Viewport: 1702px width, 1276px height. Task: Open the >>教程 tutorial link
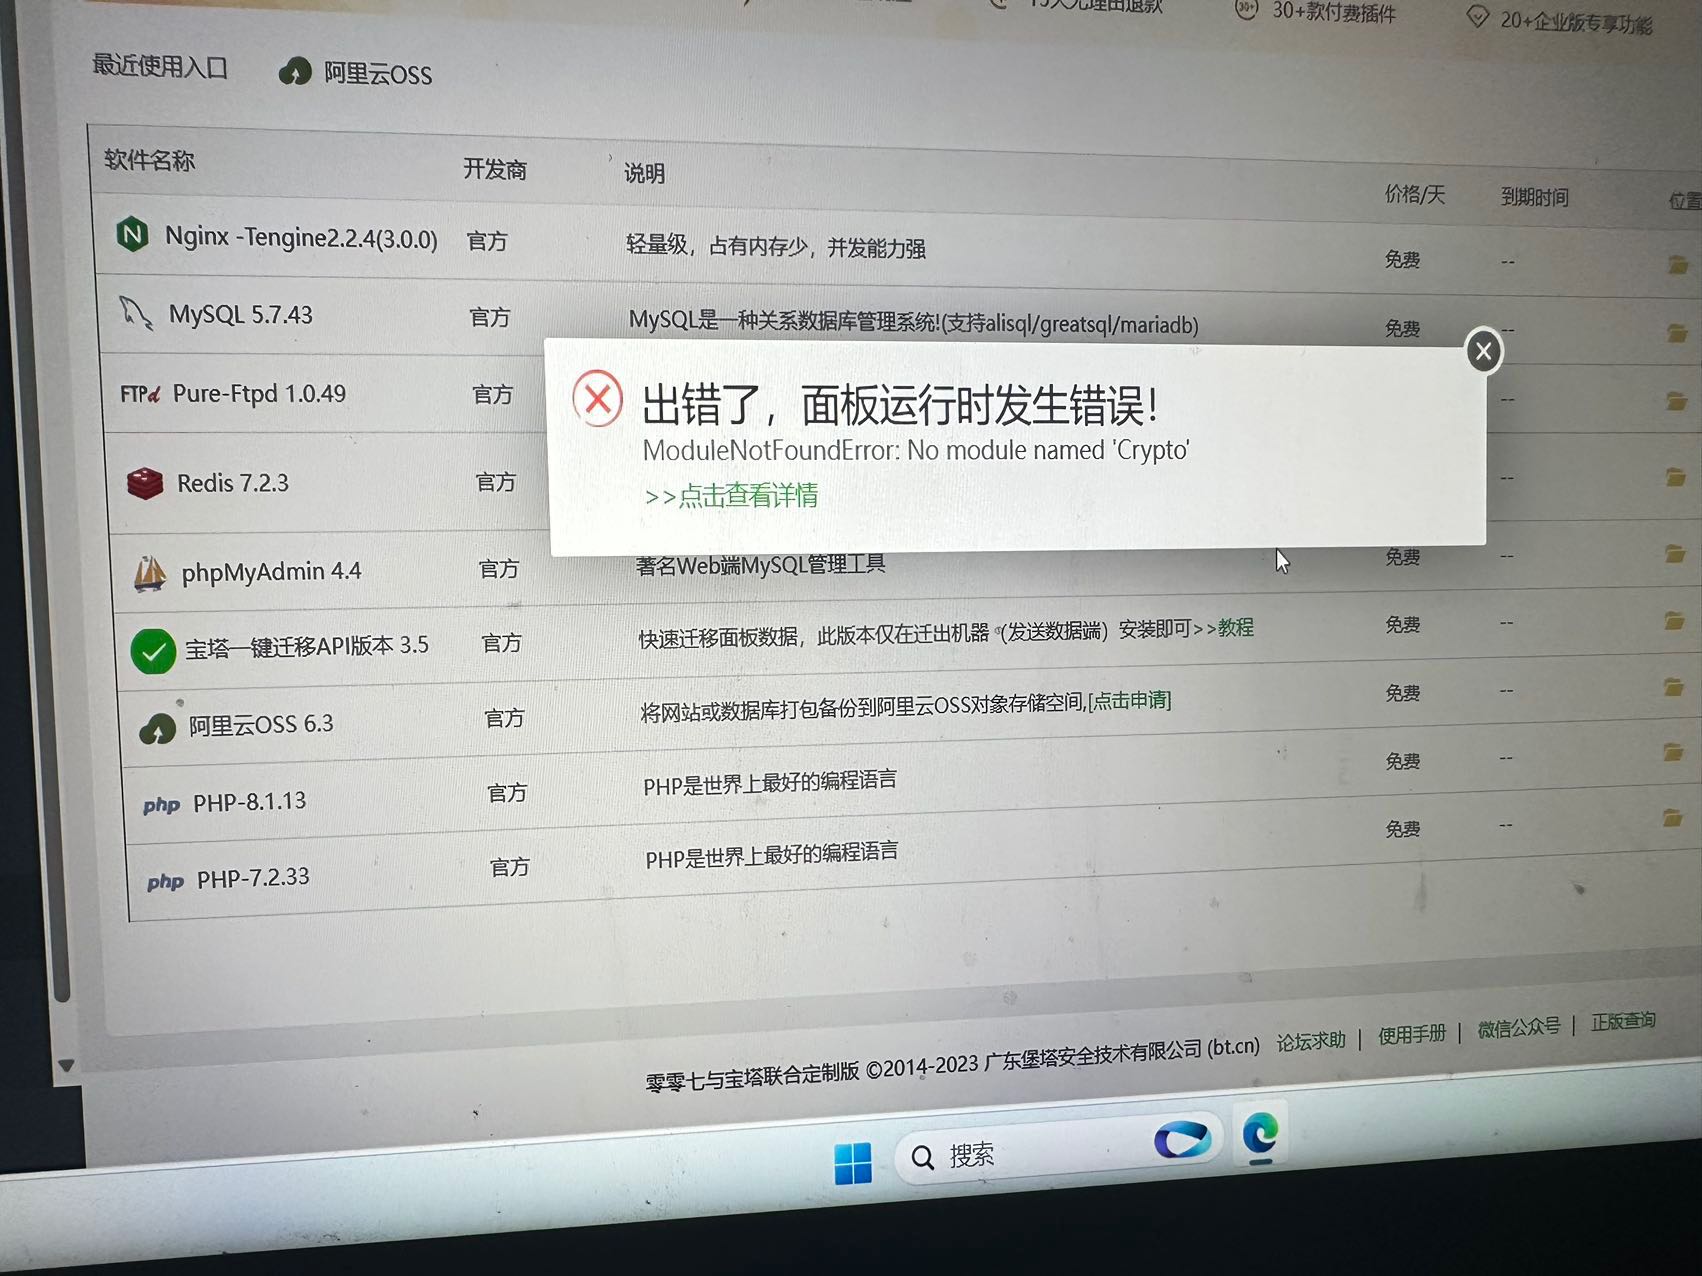click(1234, 627)
